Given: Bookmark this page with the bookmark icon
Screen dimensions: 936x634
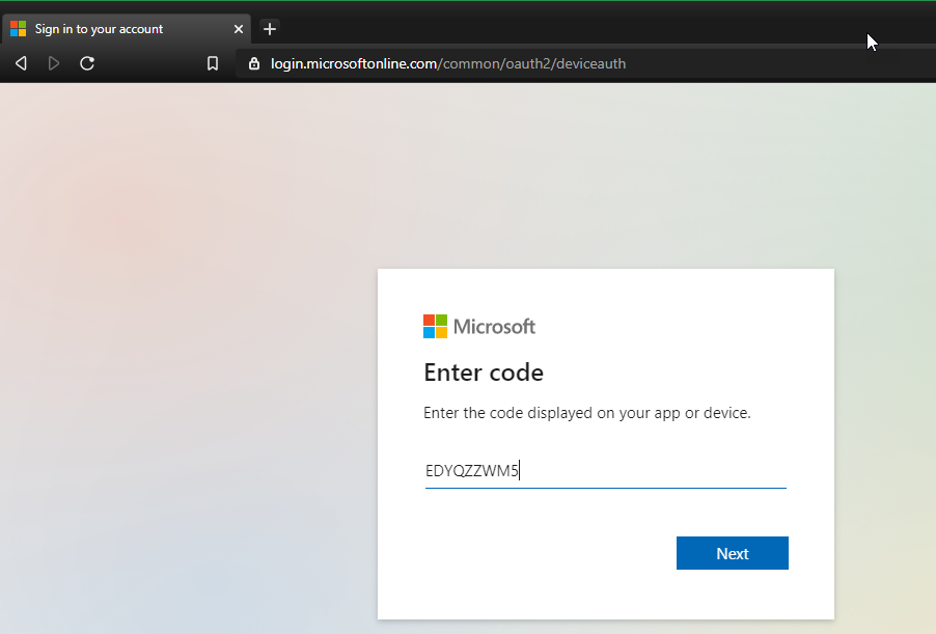Looking at the screenshot, I should (213, 63).
